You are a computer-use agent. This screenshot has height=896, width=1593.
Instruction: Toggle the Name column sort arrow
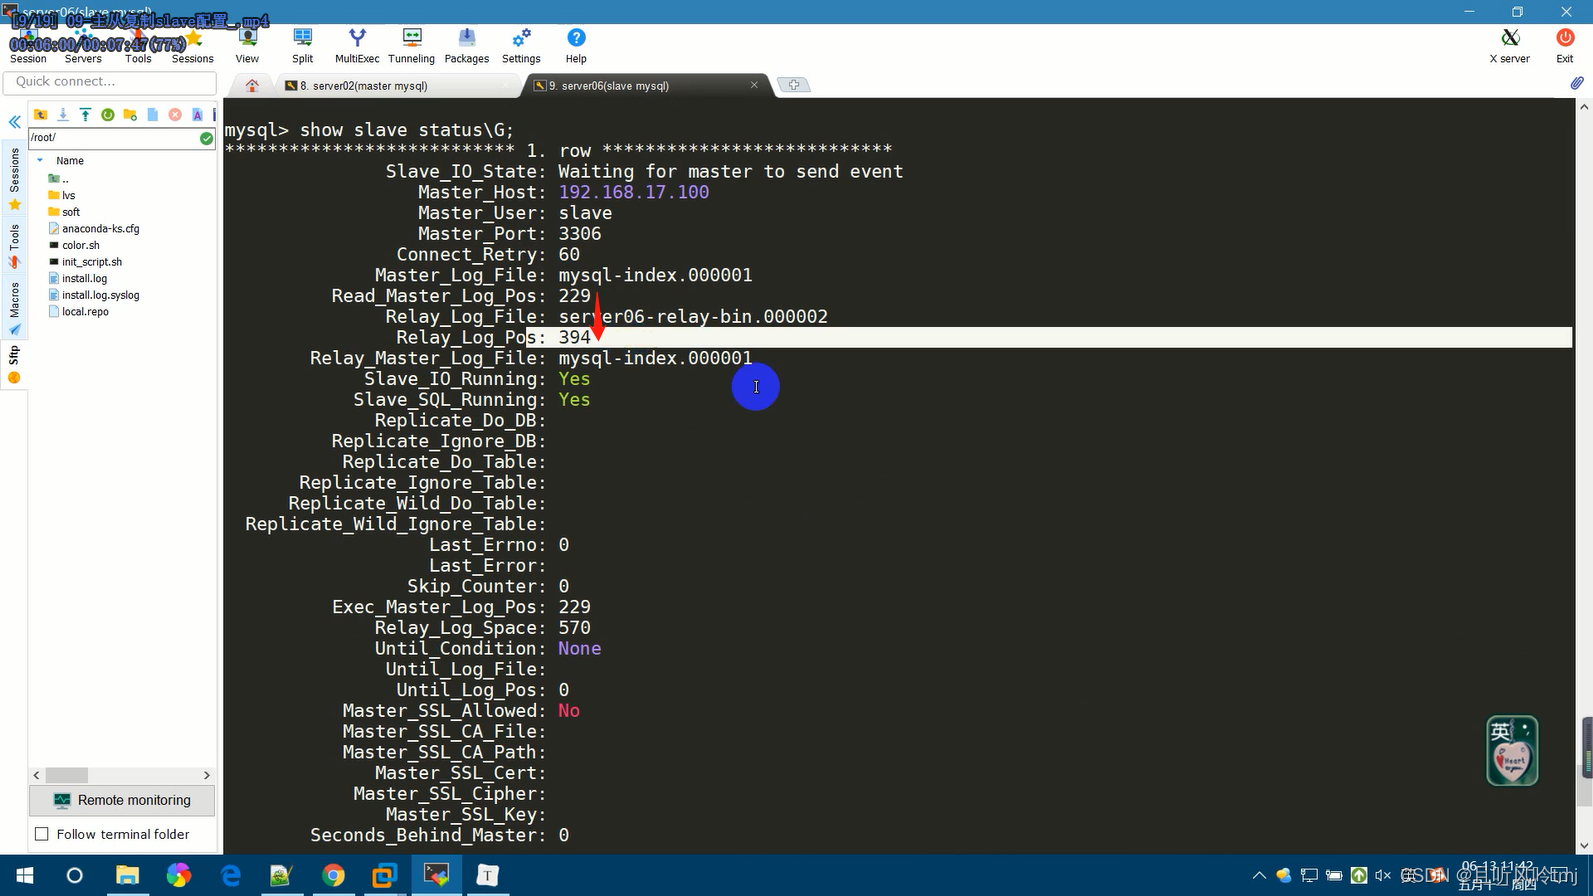click(40, 160)
